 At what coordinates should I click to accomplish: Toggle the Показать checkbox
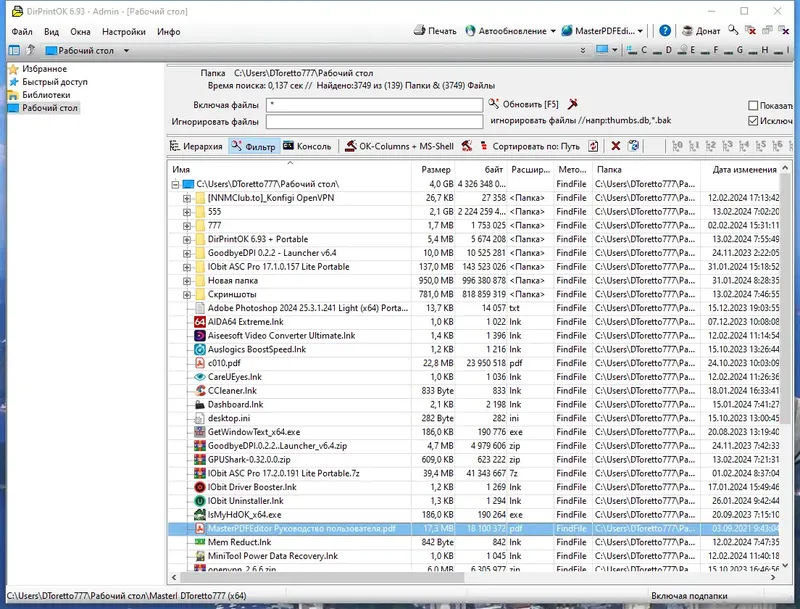tap(753, 106)
